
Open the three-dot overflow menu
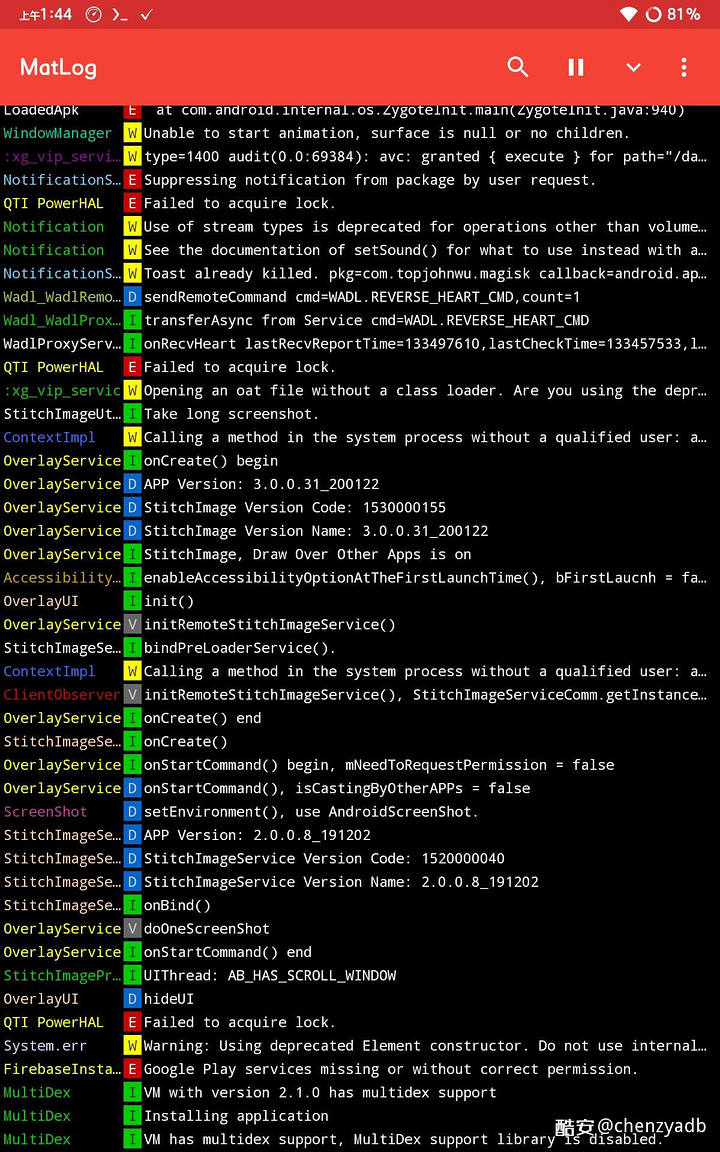pyautogui.click(x=684, y=68)
